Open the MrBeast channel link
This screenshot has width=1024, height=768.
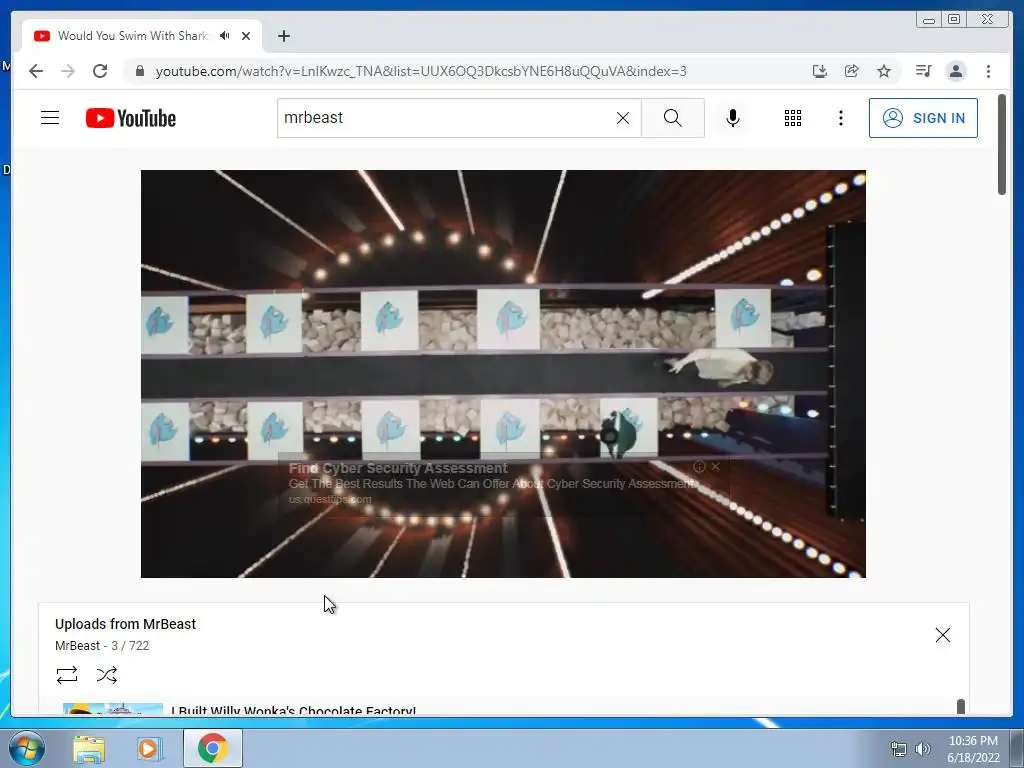(x=77, y=646)
